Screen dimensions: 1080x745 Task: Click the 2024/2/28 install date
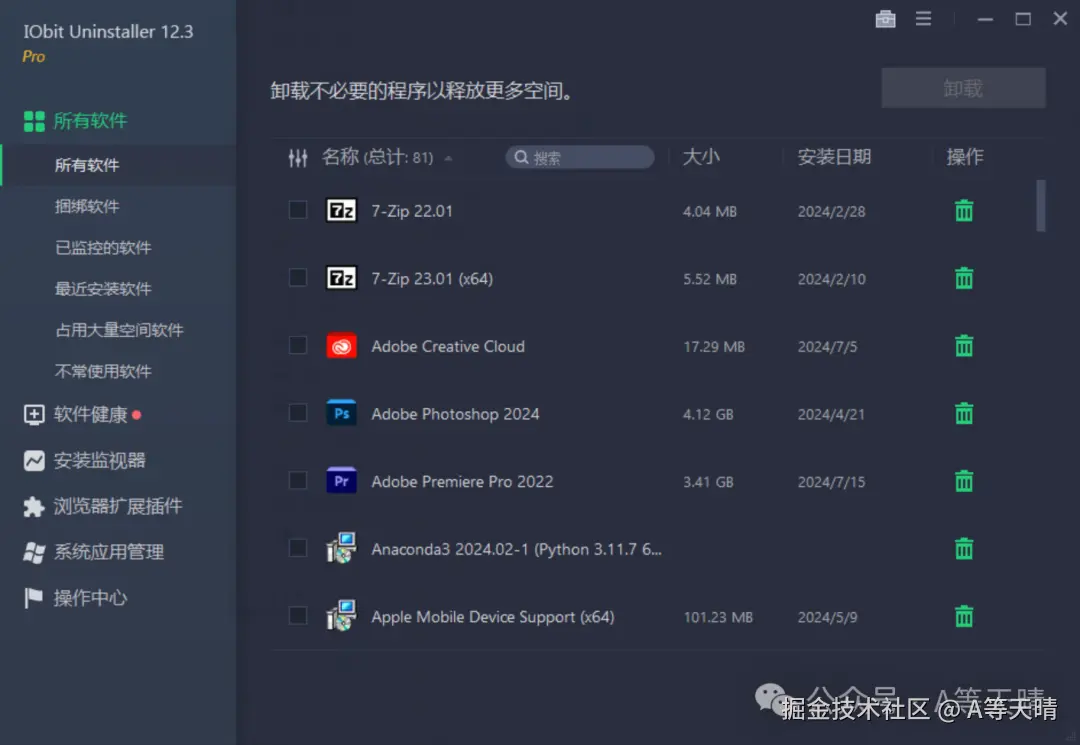pyautogui.click(x=831, y=211)
